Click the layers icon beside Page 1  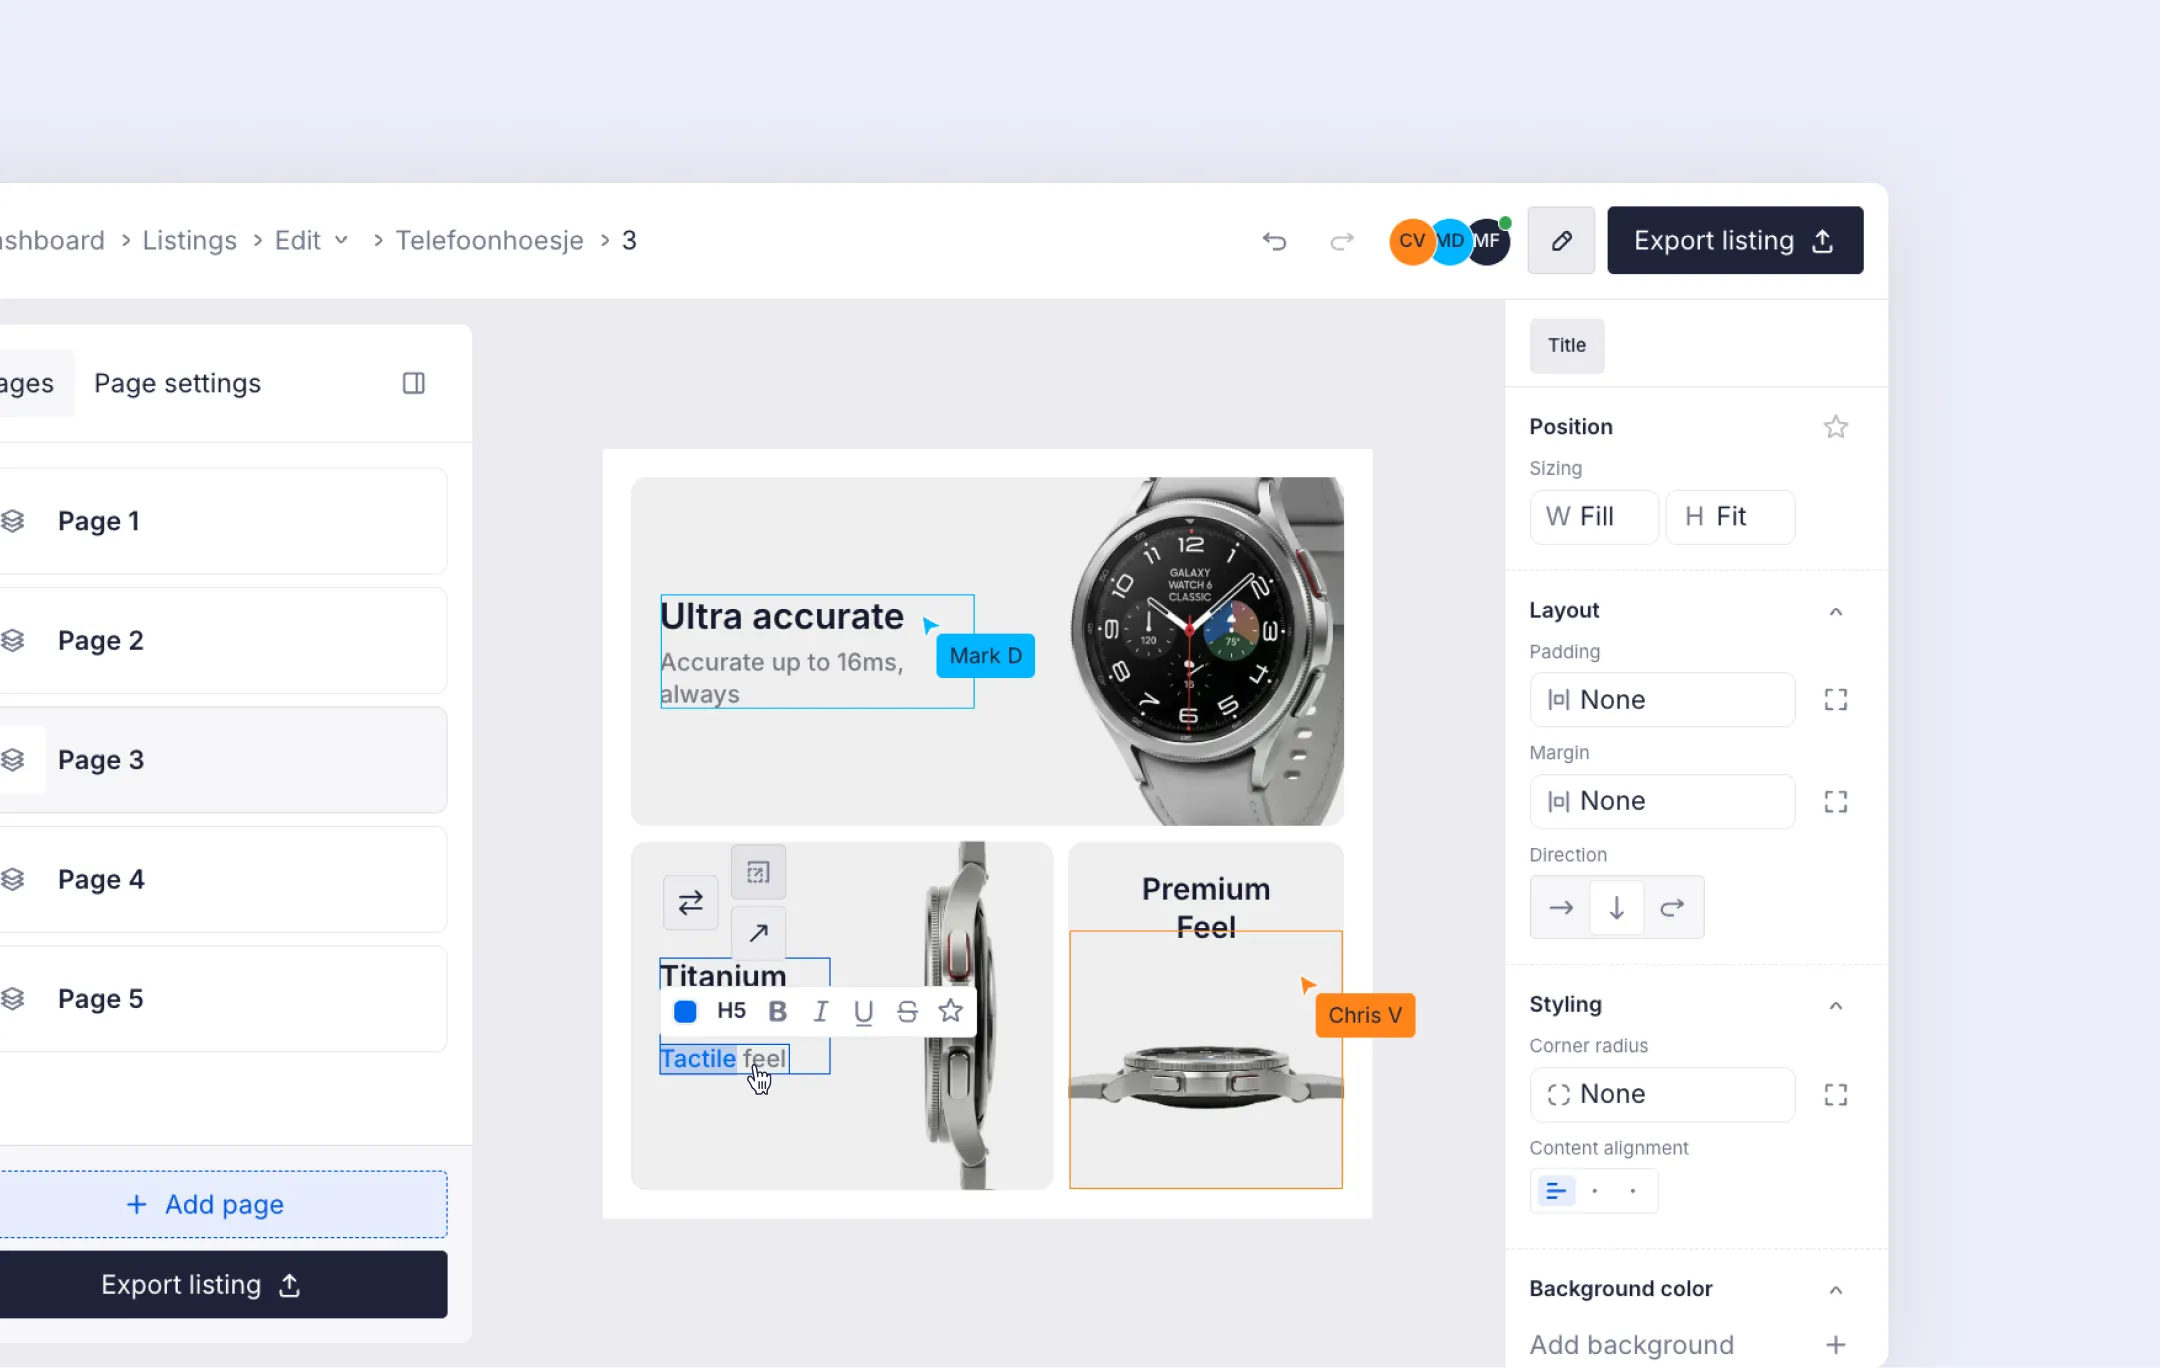(13, 521)
